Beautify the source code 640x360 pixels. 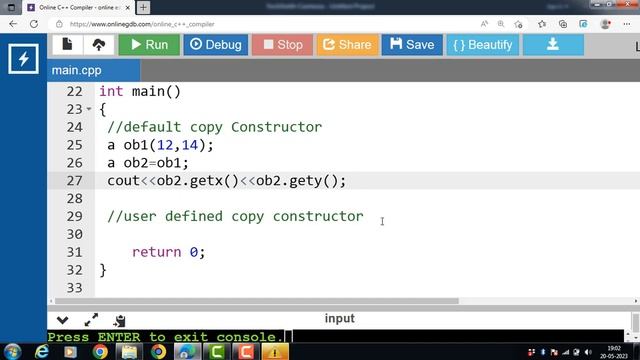(x=483, y=44)
